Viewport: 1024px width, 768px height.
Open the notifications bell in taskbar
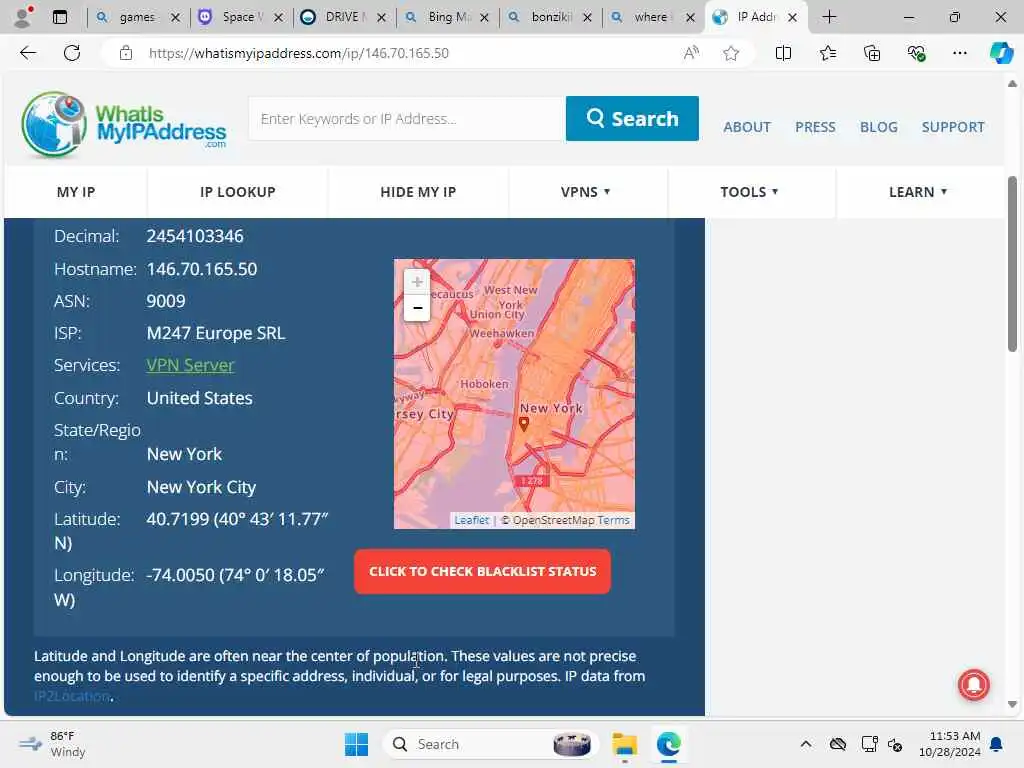tap(996, 744)
